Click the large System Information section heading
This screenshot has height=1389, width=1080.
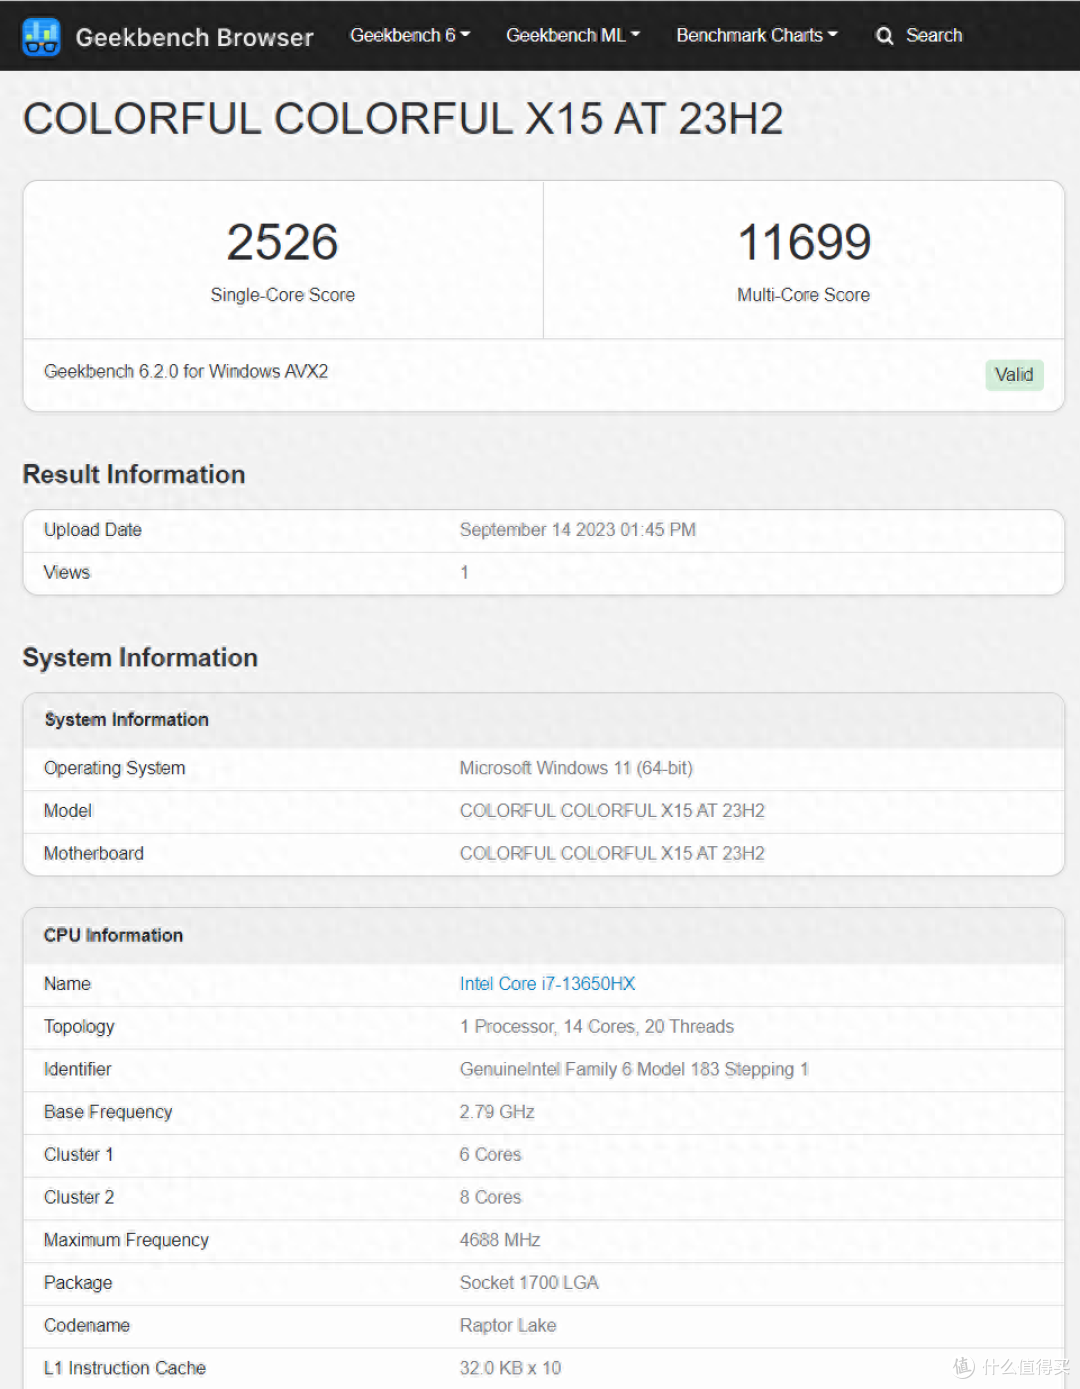click(140, 657)
